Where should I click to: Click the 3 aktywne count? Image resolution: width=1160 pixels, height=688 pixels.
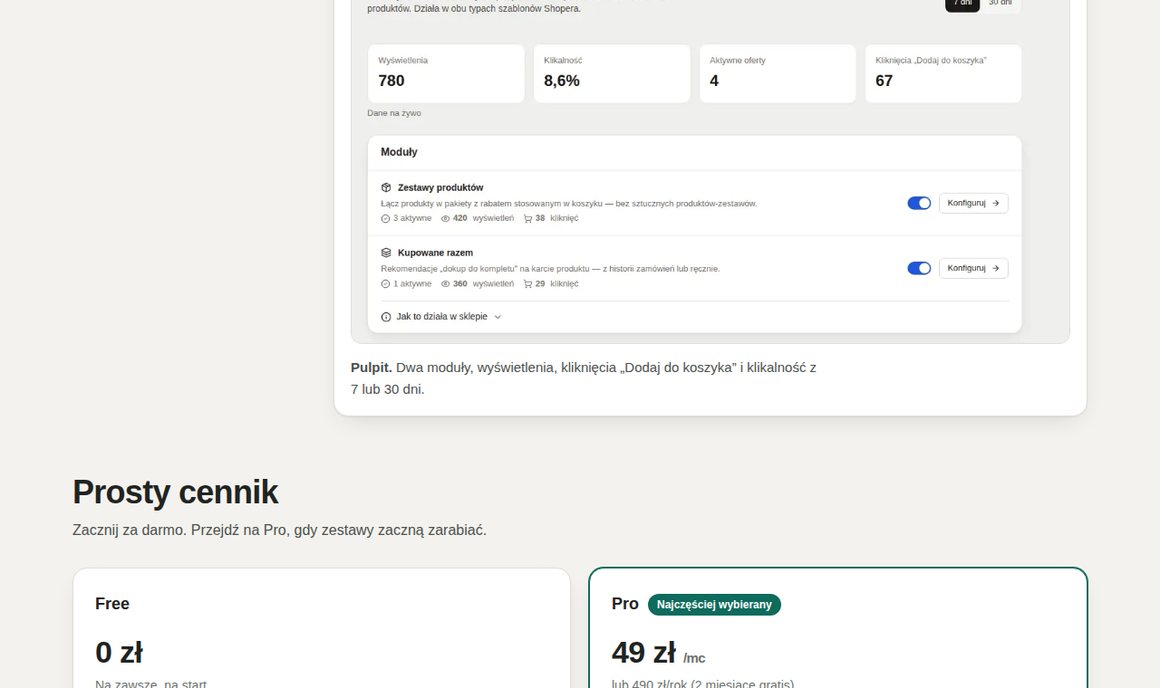pos(412,218)
